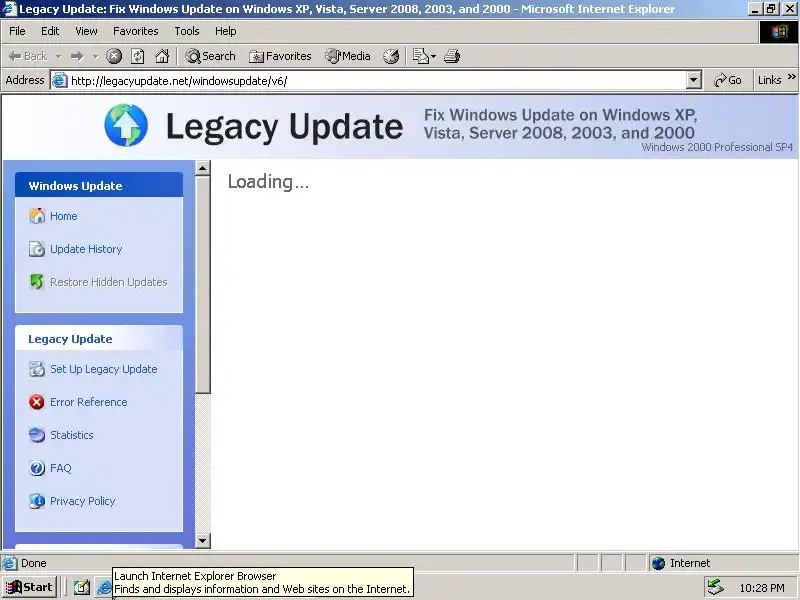
Task: Open the FAQ link
Action: pos(61,468)
